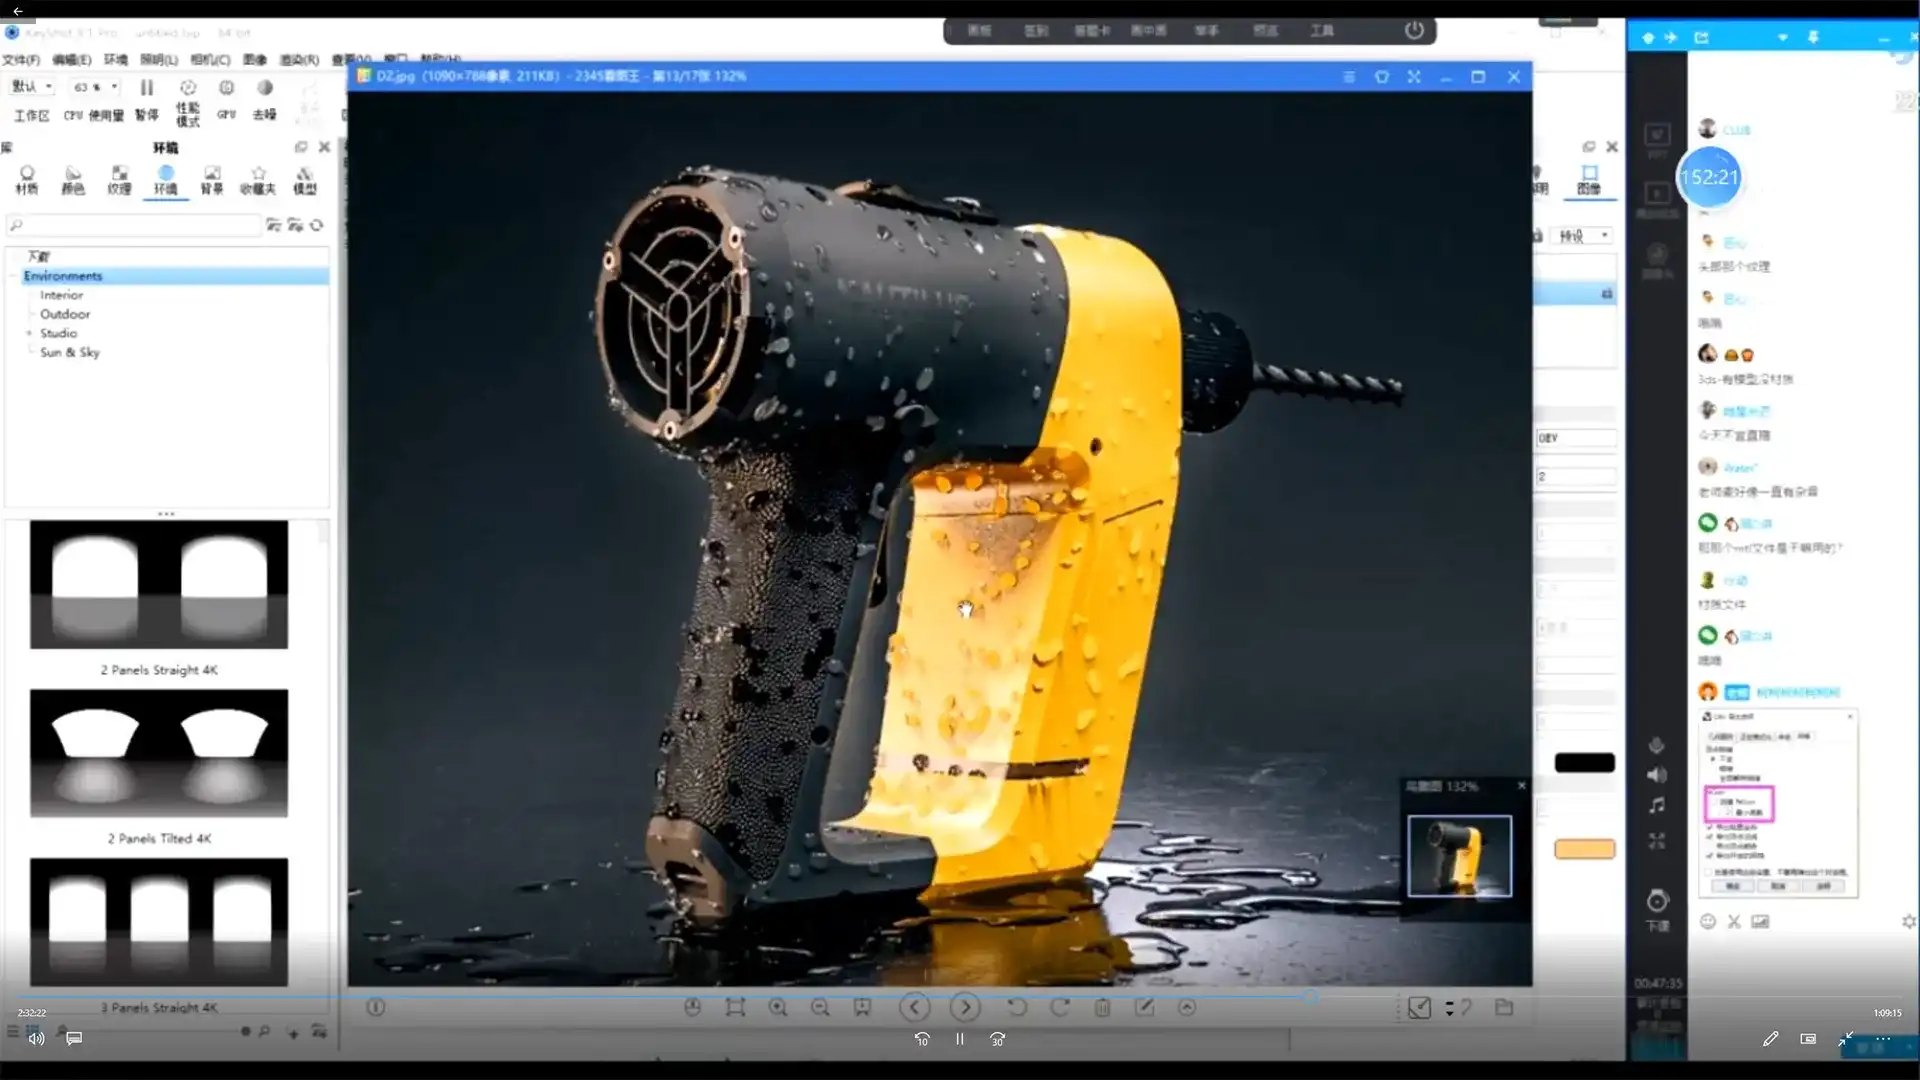
Task: Go to next image in viewer
Action: 965,1008
